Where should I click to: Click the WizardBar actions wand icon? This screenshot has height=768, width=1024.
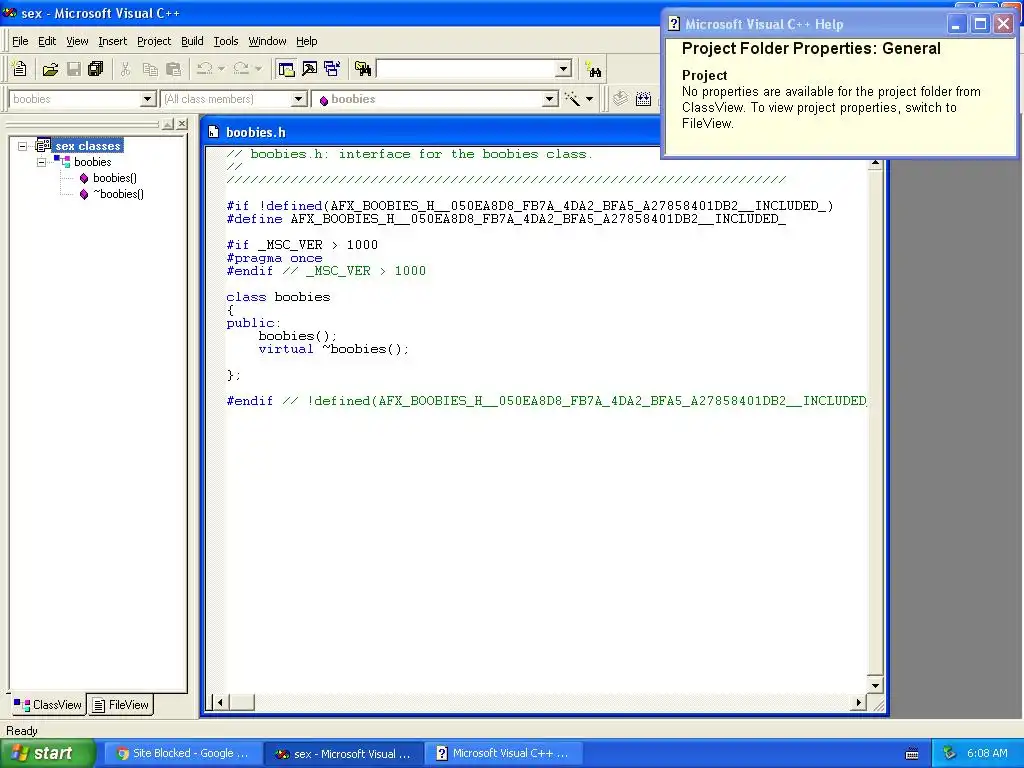(572, 99)
